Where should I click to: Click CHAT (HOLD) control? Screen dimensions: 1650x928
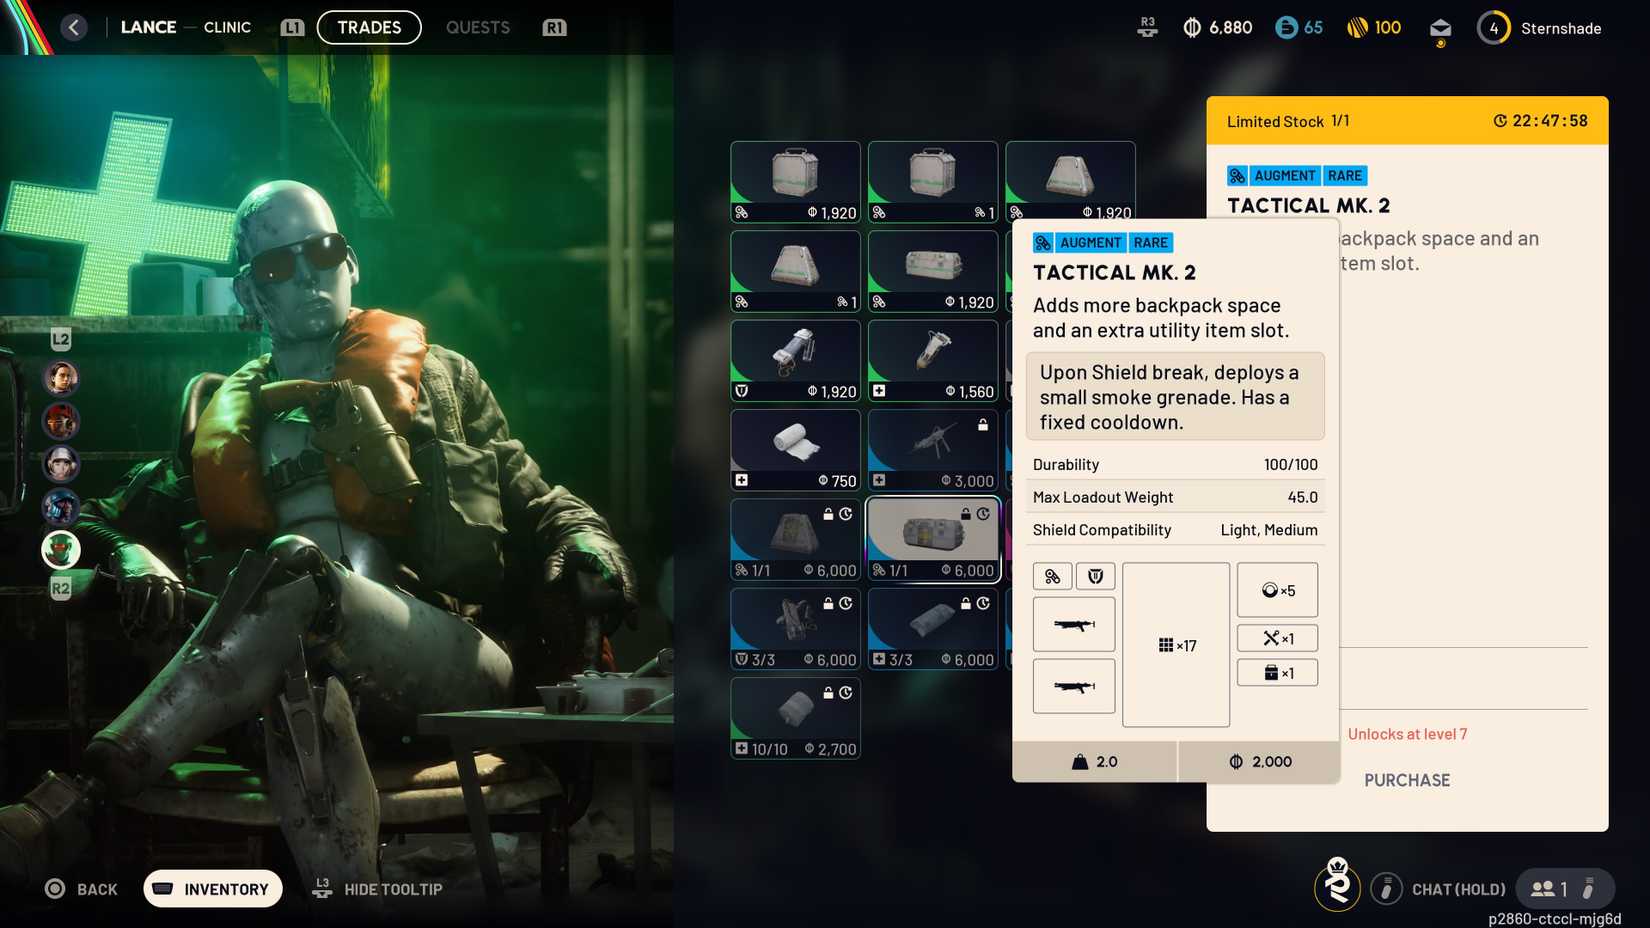coord(1457,889)
